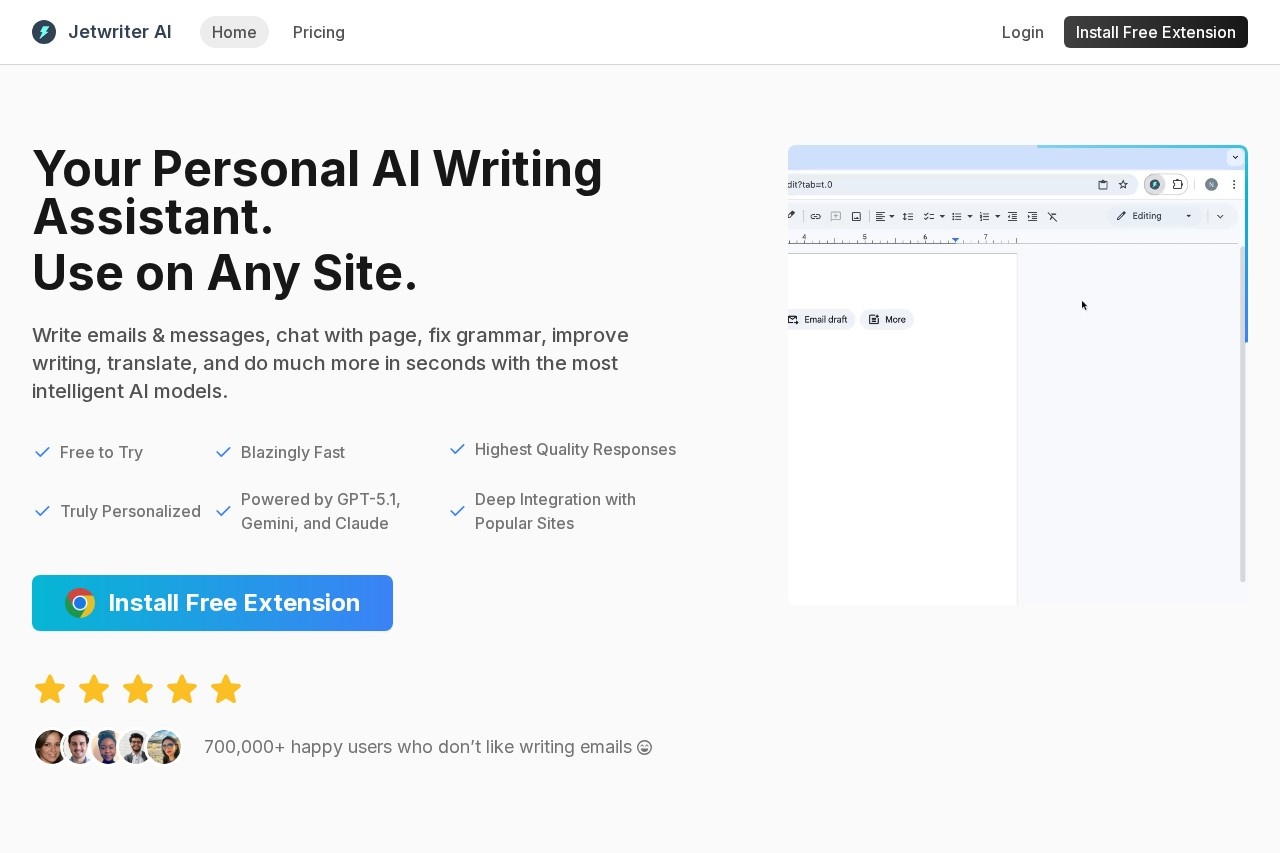Expand the alignment options dropdown
This screenshot has width=1280, height=853.
click(891, 216)
